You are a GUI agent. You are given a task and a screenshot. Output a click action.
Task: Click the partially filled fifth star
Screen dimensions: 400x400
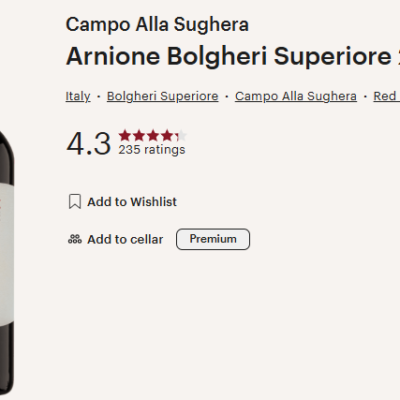click(x=181, y=136)
